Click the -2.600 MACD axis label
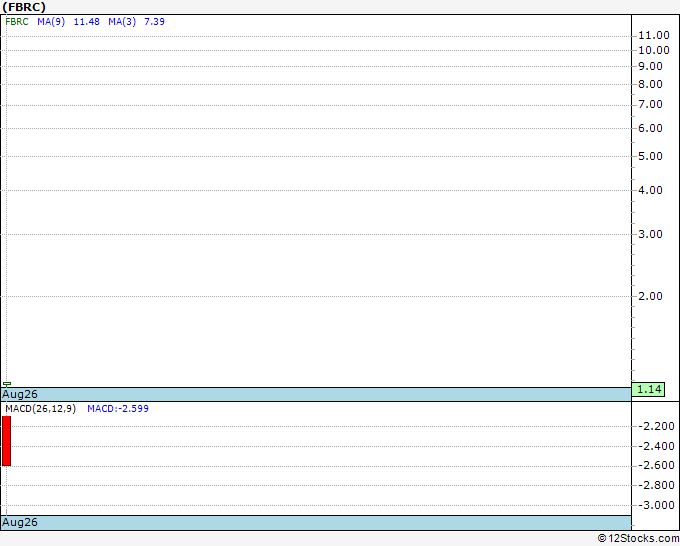 [x=657, y=466]
